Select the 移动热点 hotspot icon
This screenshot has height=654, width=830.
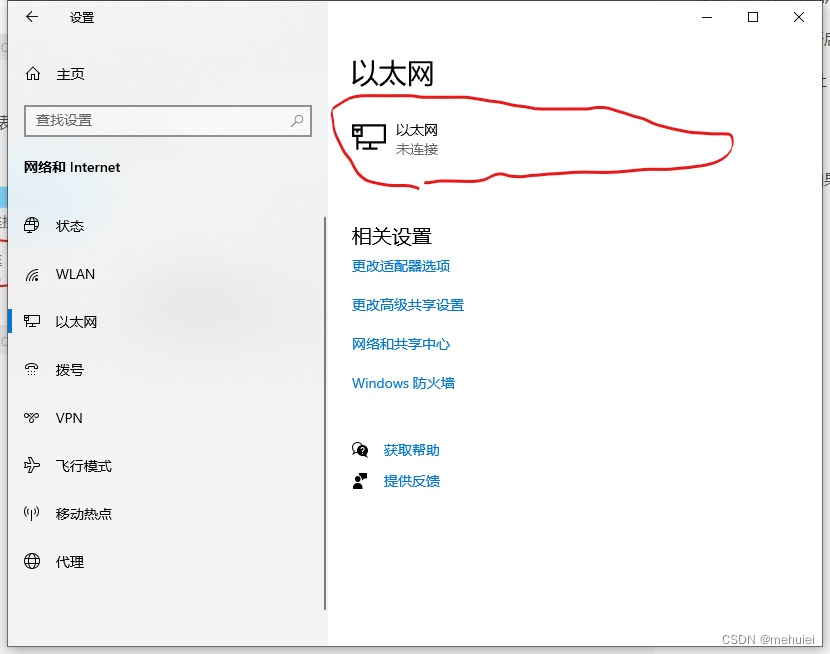point(32,513)
